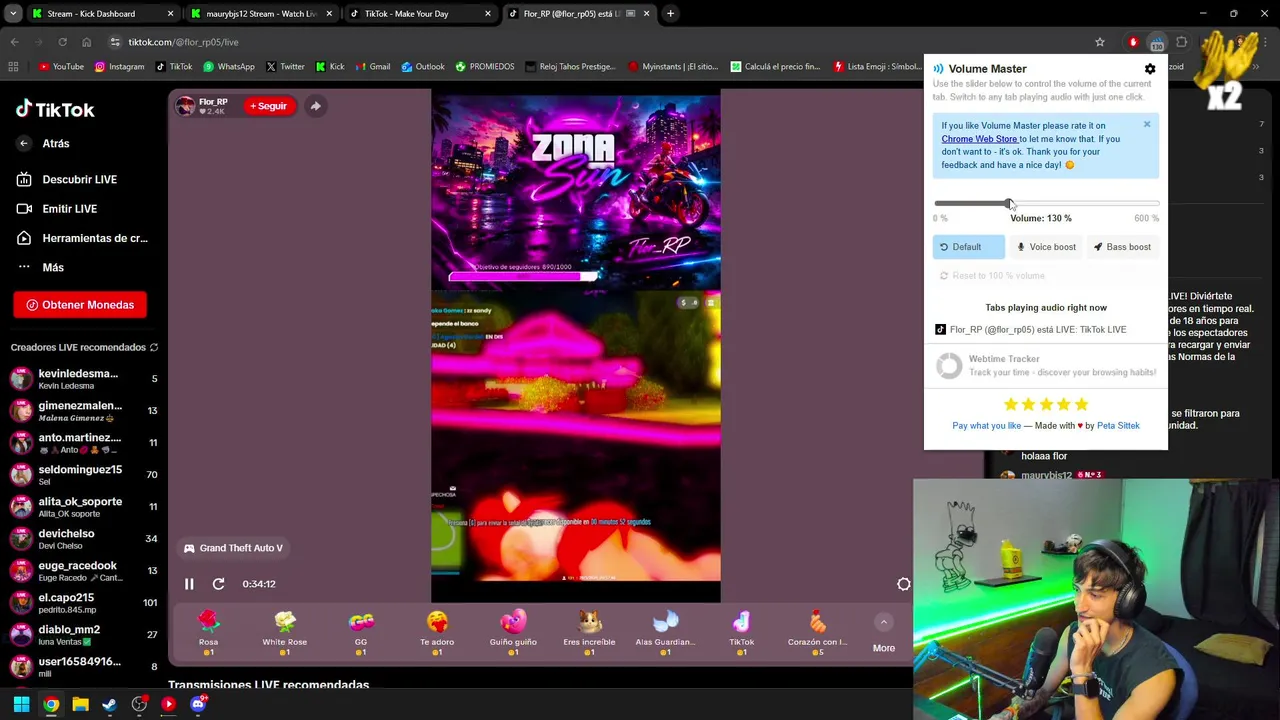Switch to Stream - Kick Dashboard tab
Viewport: 1280px width, 720px height.
102,13
